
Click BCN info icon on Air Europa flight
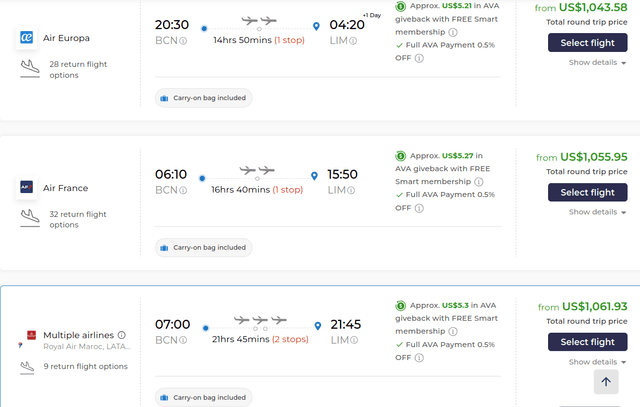click(183, 41)
